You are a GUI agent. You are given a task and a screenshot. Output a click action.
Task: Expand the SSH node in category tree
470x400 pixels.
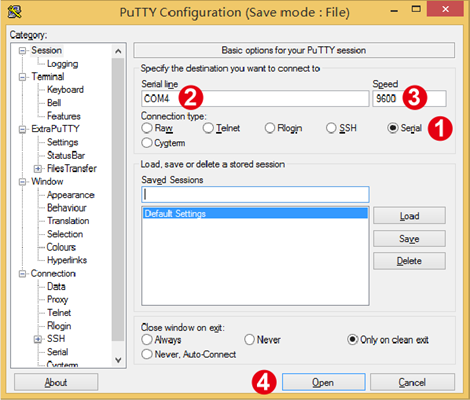point(38,339)
